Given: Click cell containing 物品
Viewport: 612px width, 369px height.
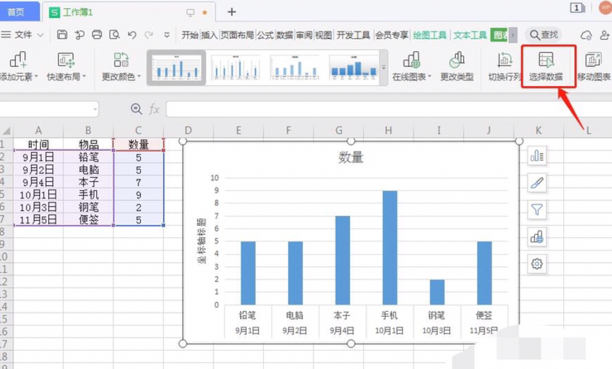Looking at the screenshot, I should tap(88, 144).
